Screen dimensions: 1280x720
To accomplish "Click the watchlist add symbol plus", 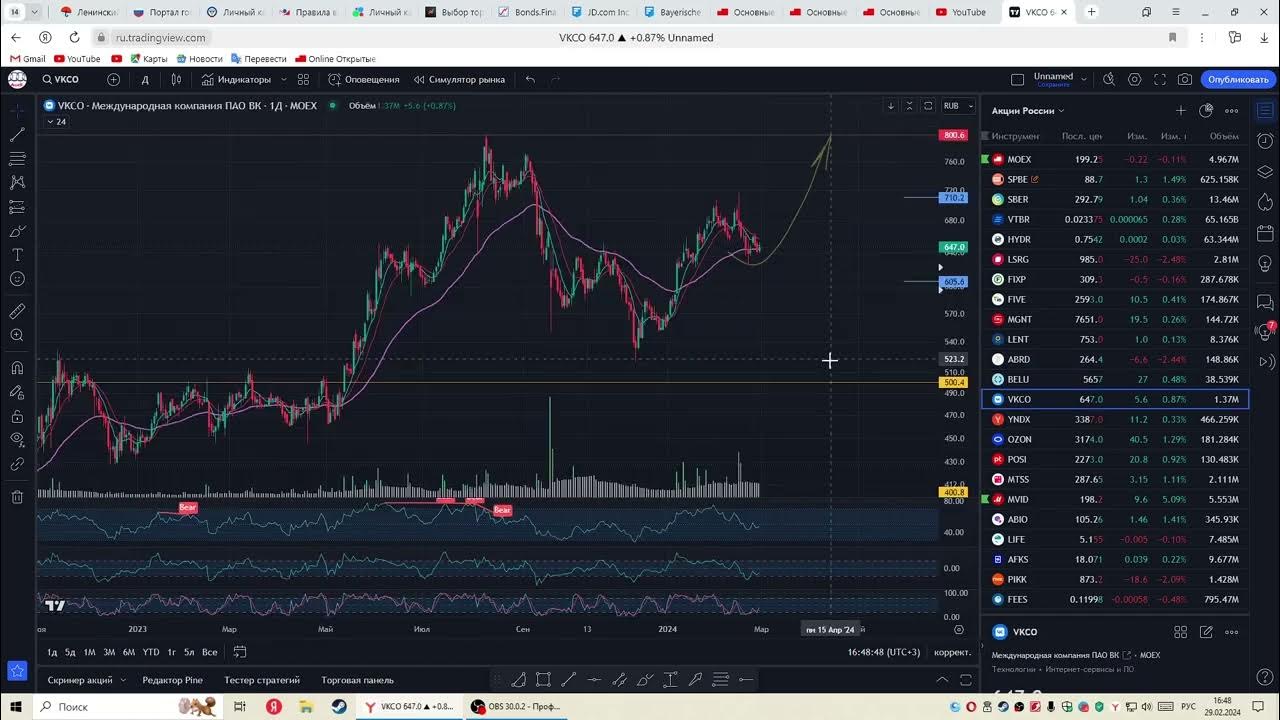I will click(x=1181, y=110).
